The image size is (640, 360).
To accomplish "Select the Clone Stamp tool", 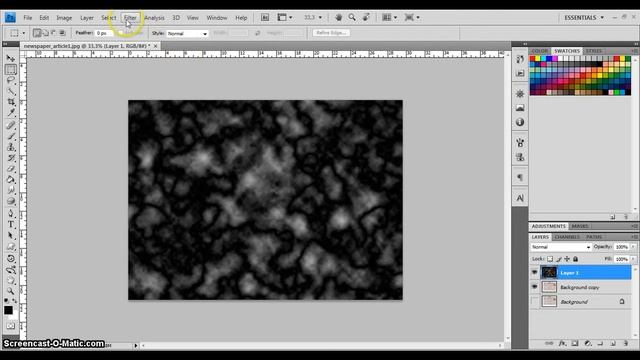I will click(11, 147).
